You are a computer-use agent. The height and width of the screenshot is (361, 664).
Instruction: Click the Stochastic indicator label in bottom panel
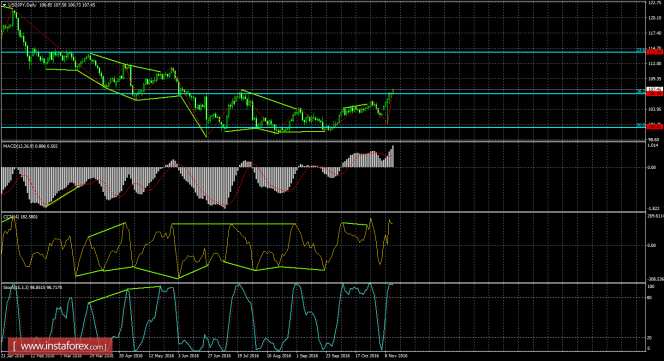click(x=17, y=287)
